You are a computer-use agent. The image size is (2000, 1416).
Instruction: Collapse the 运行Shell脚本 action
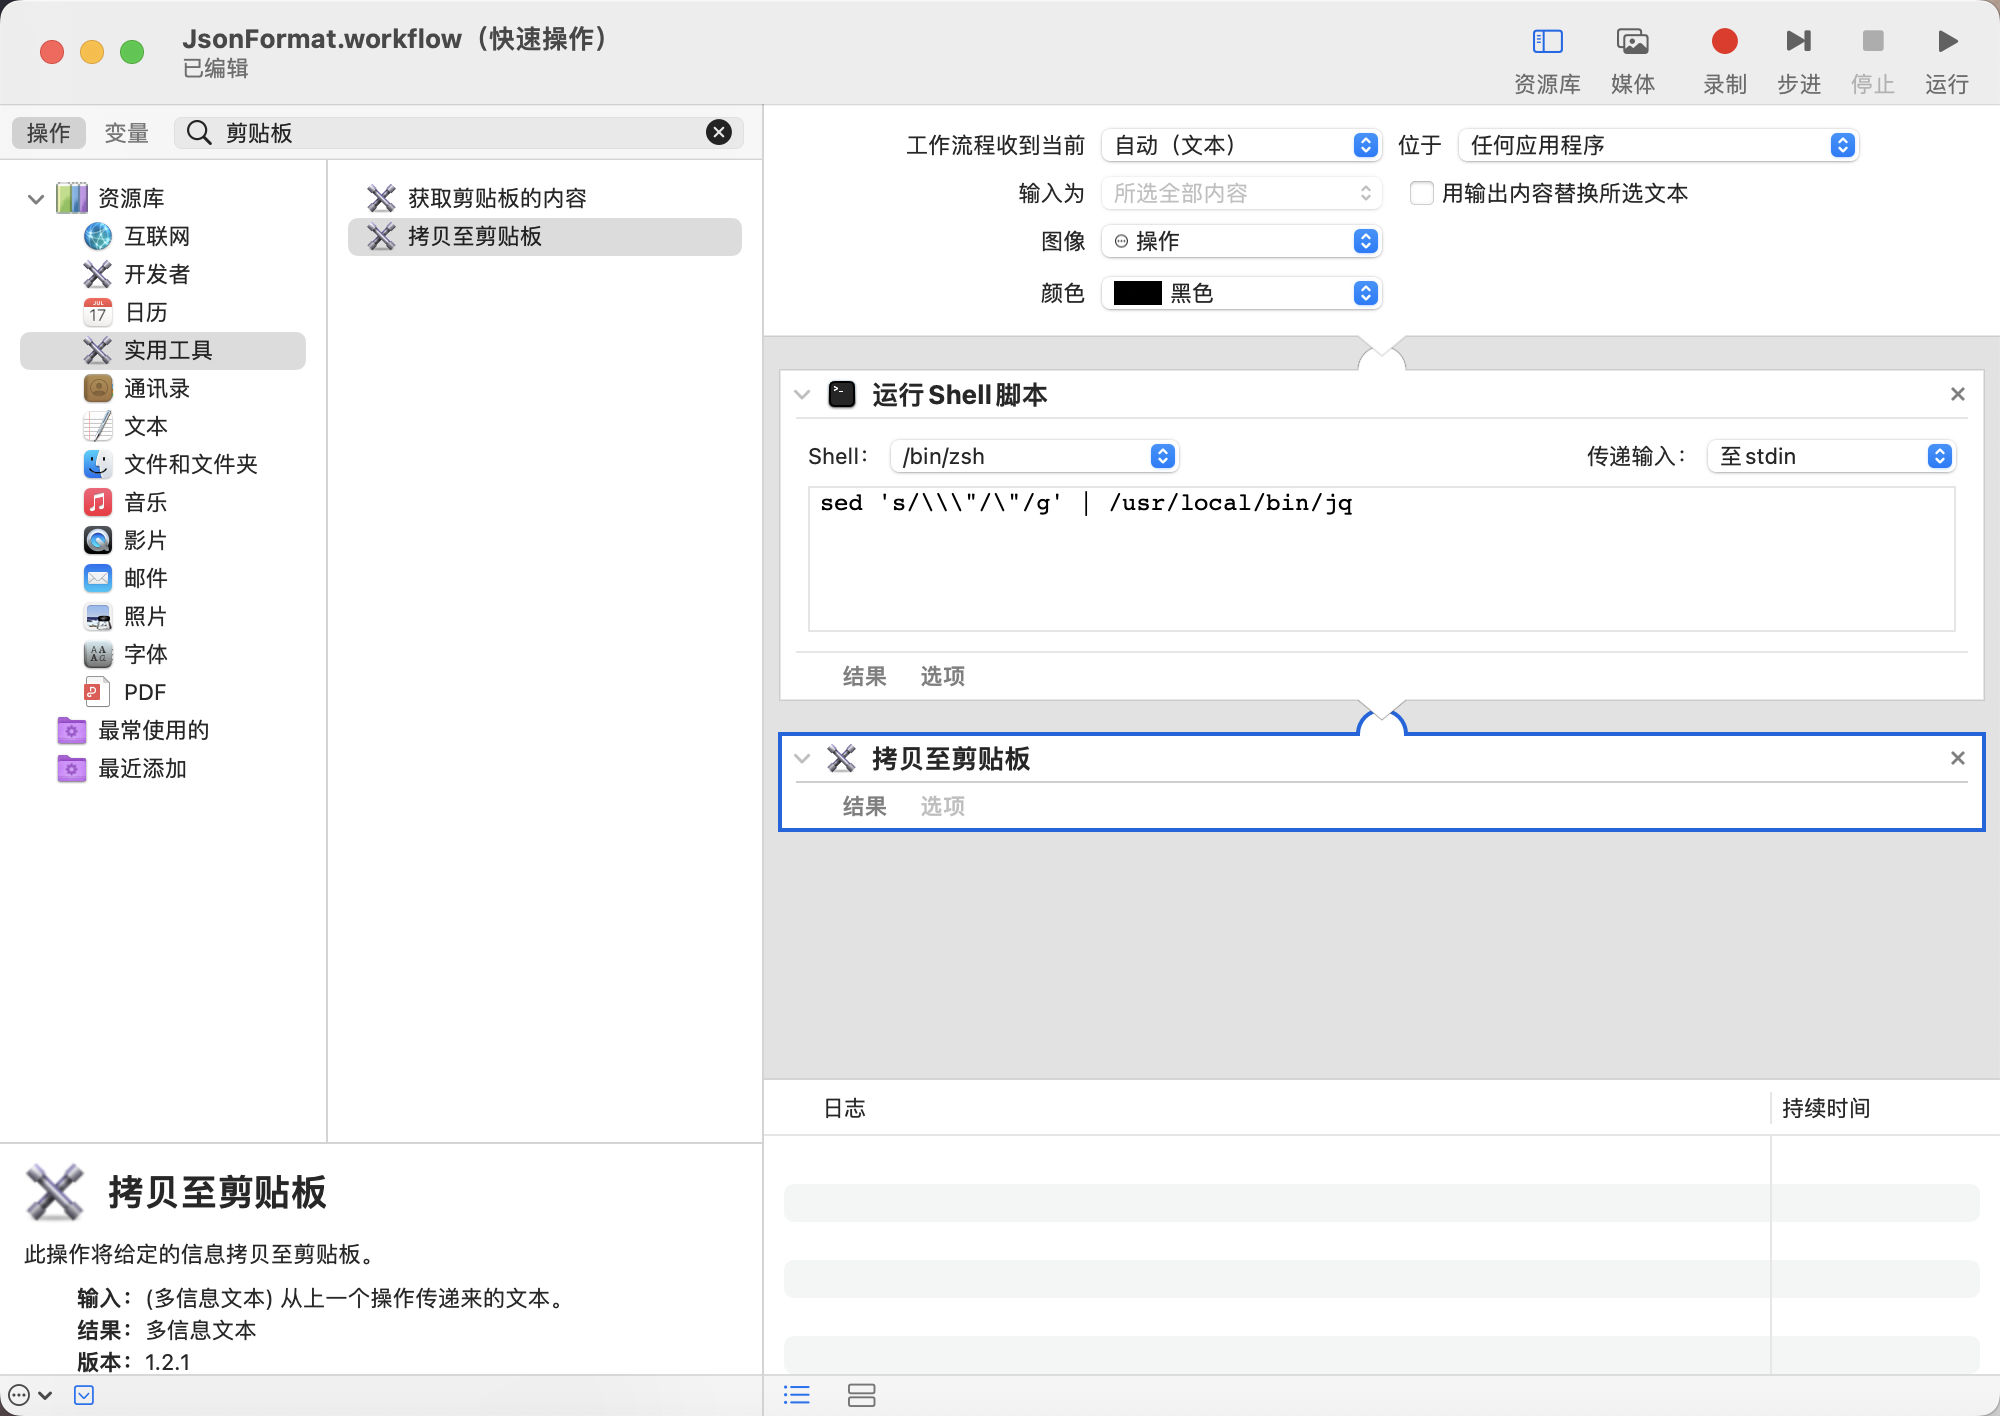point(801,395)
